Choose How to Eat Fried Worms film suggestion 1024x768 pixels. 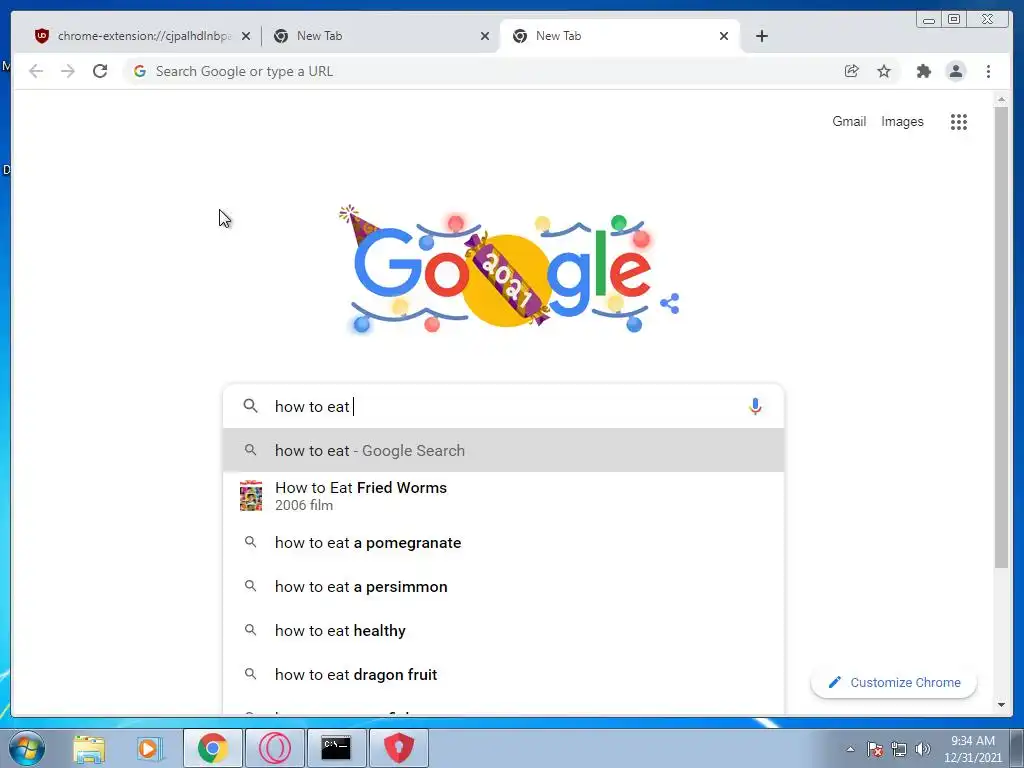pos(504,496)
